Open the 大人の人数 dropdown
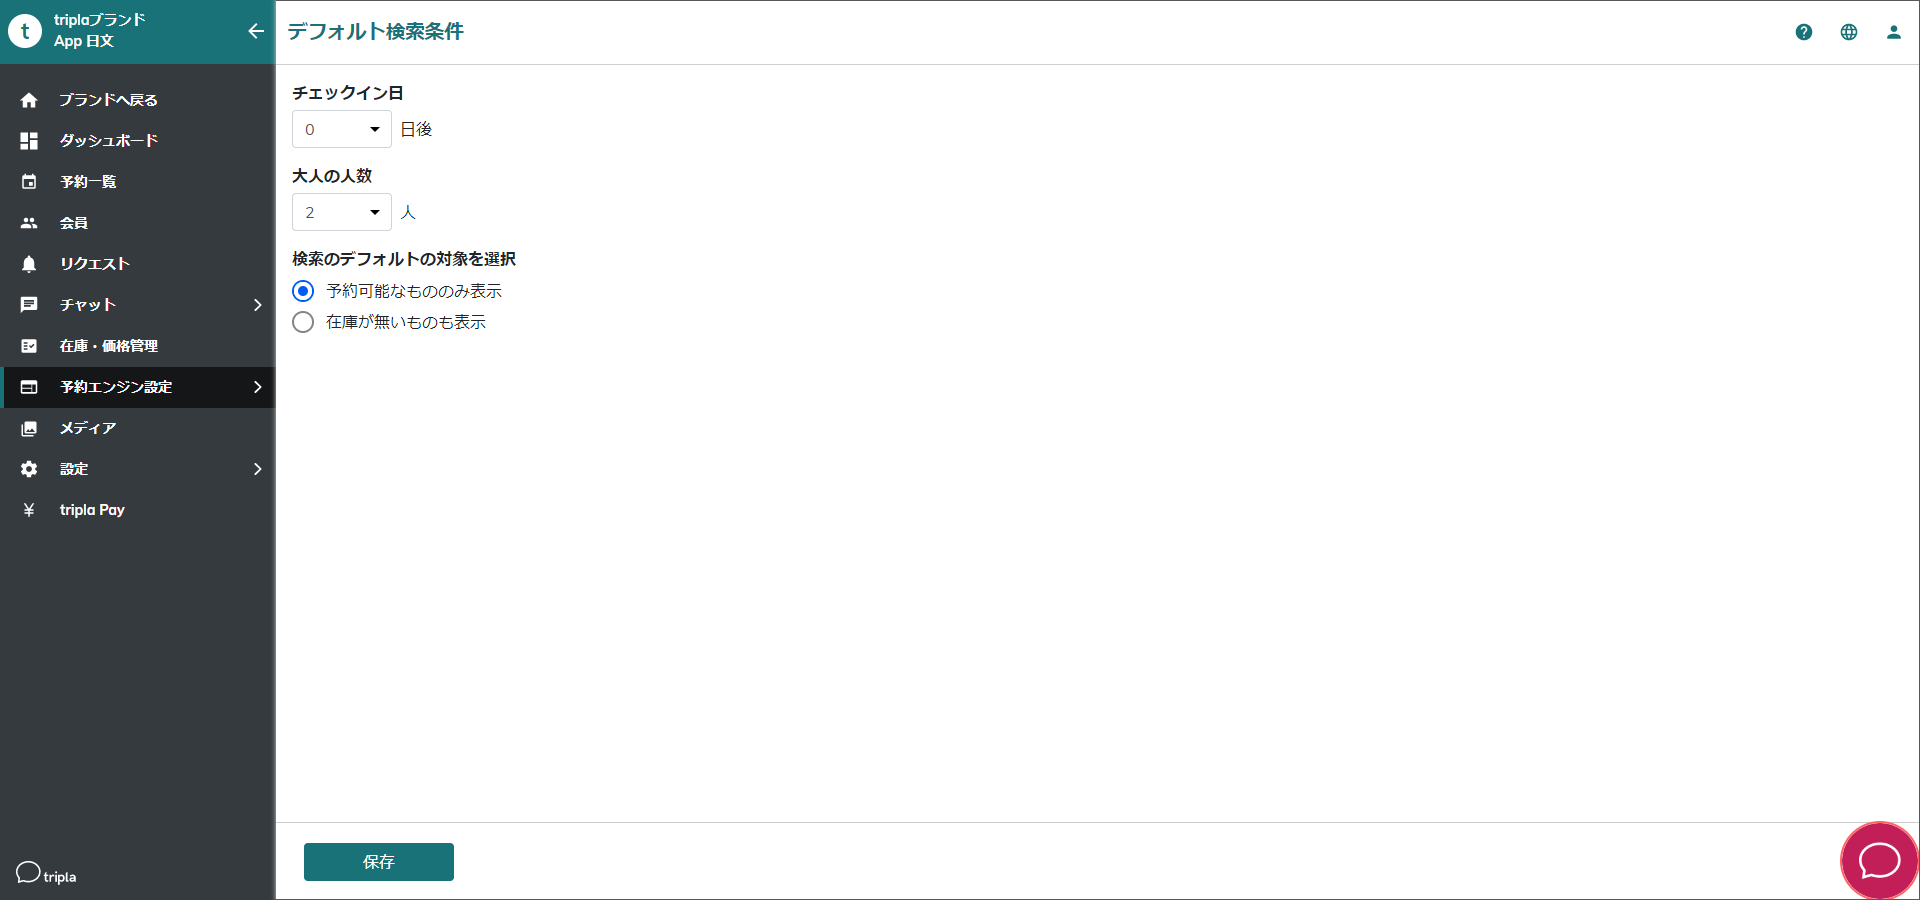 pyautogui.click(x=341, y=212)
